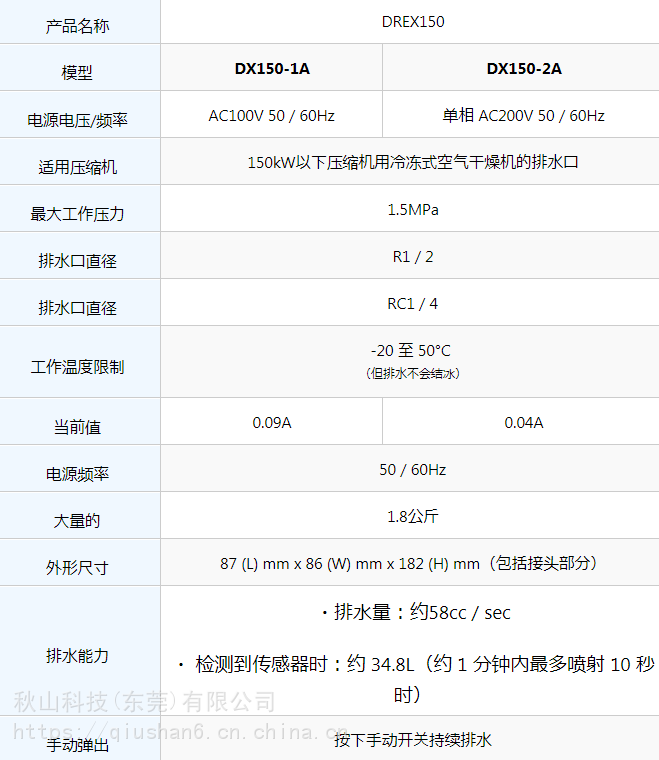
Task: Click the AC100V 50 / 60Hz cell
Action: (x=271, y=116)
